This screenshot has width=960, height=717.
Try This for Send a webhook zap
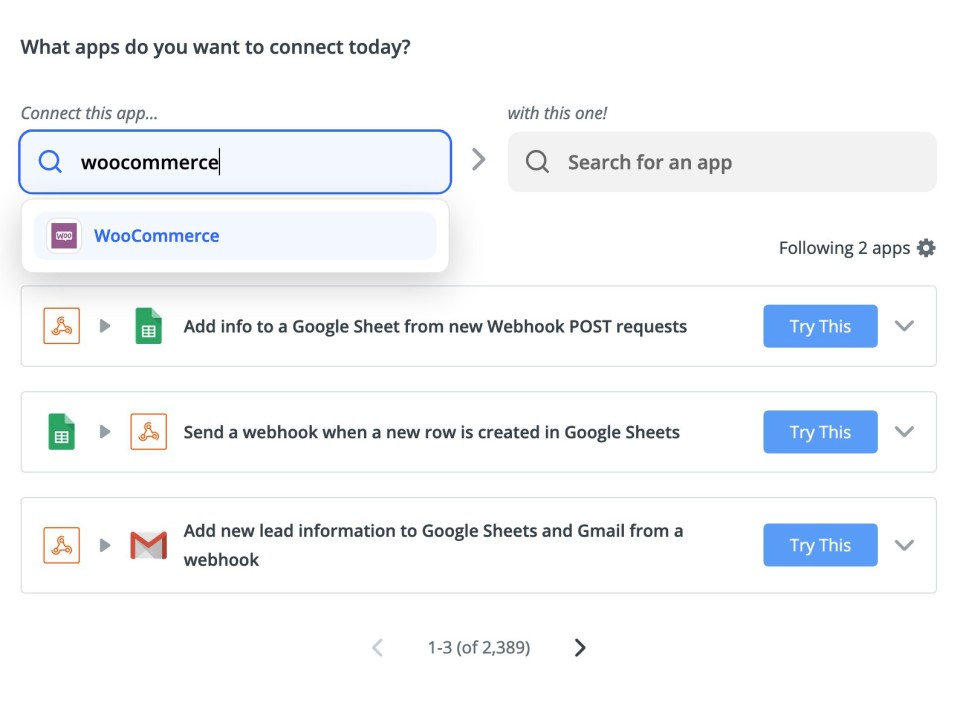820,432
